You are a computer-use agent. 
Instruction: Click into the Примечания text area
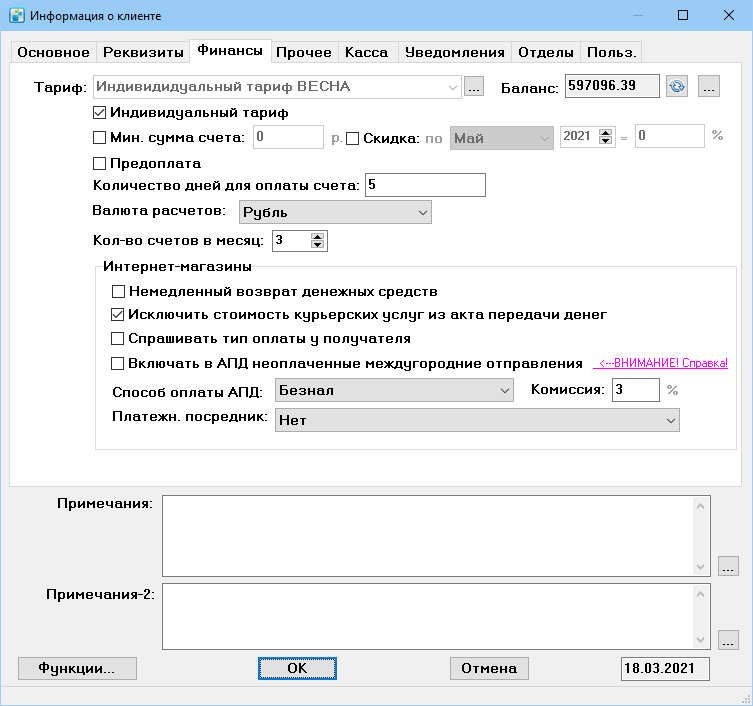[x=427, y=536]
